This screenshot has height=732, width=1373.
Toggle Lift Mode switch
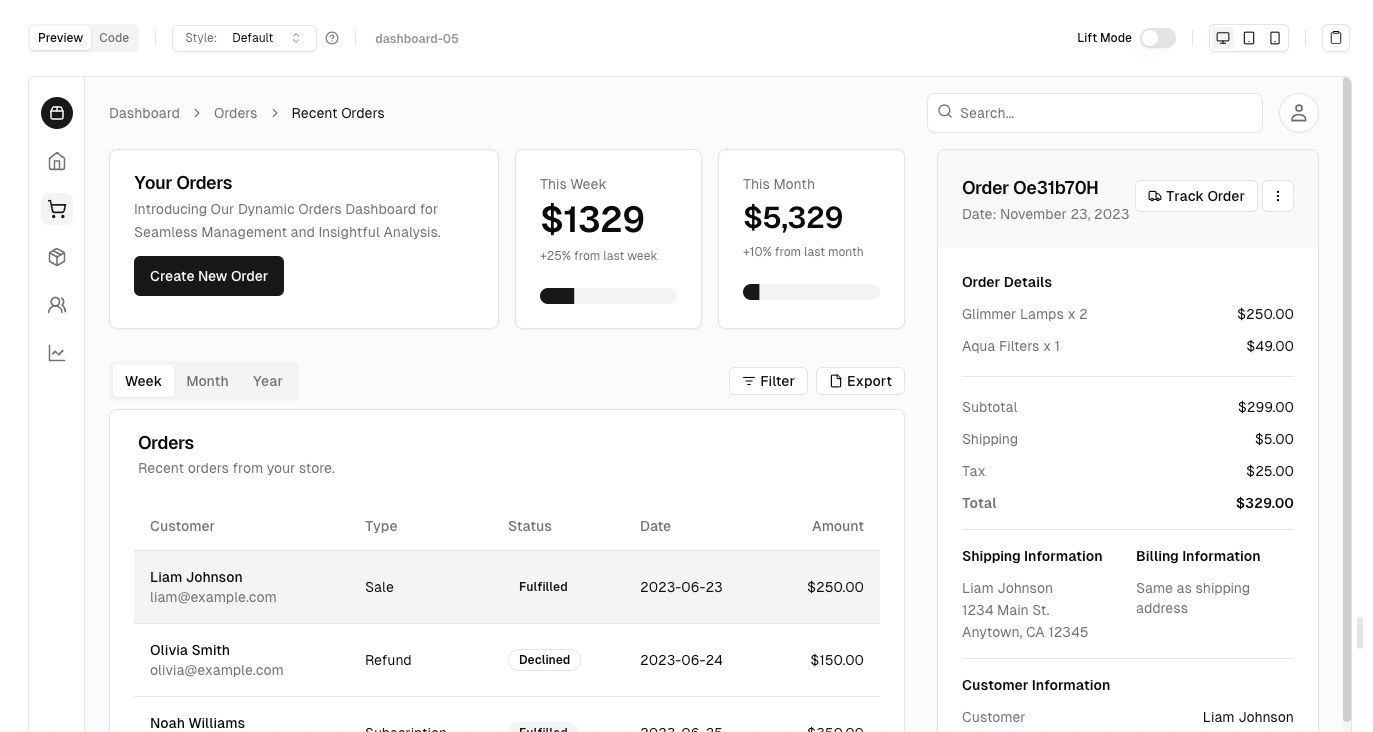(x=1158, y=38)
